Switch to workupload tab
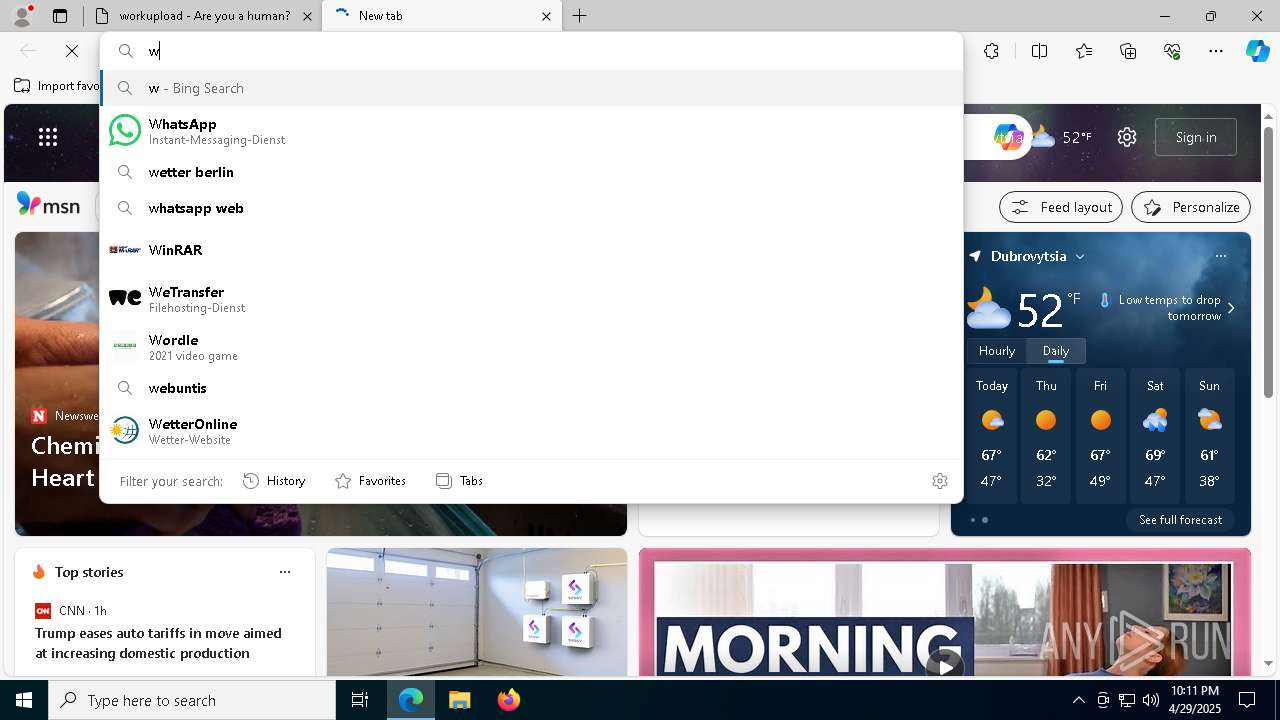This screenshot has width=1280, height=720. 204,16
